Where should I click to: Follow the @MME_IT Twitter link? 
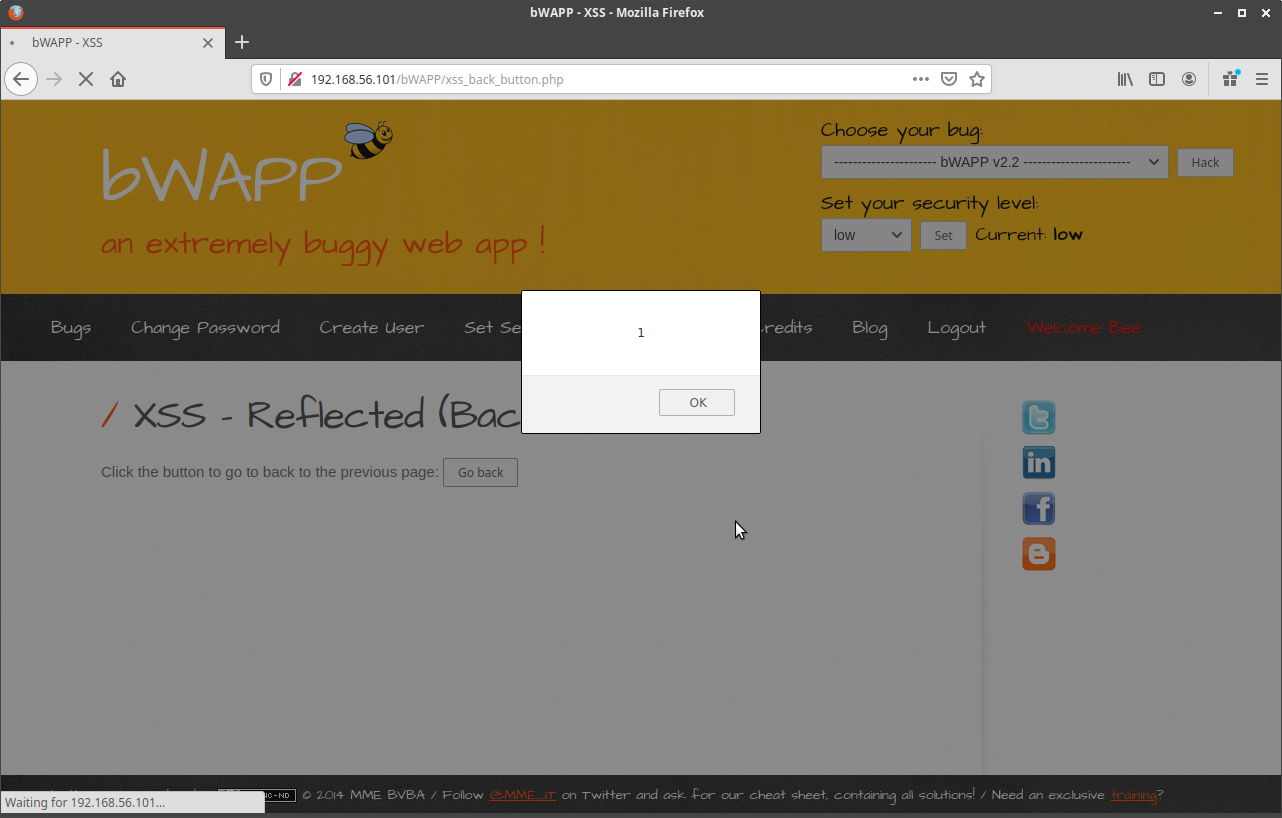point(522,795)
